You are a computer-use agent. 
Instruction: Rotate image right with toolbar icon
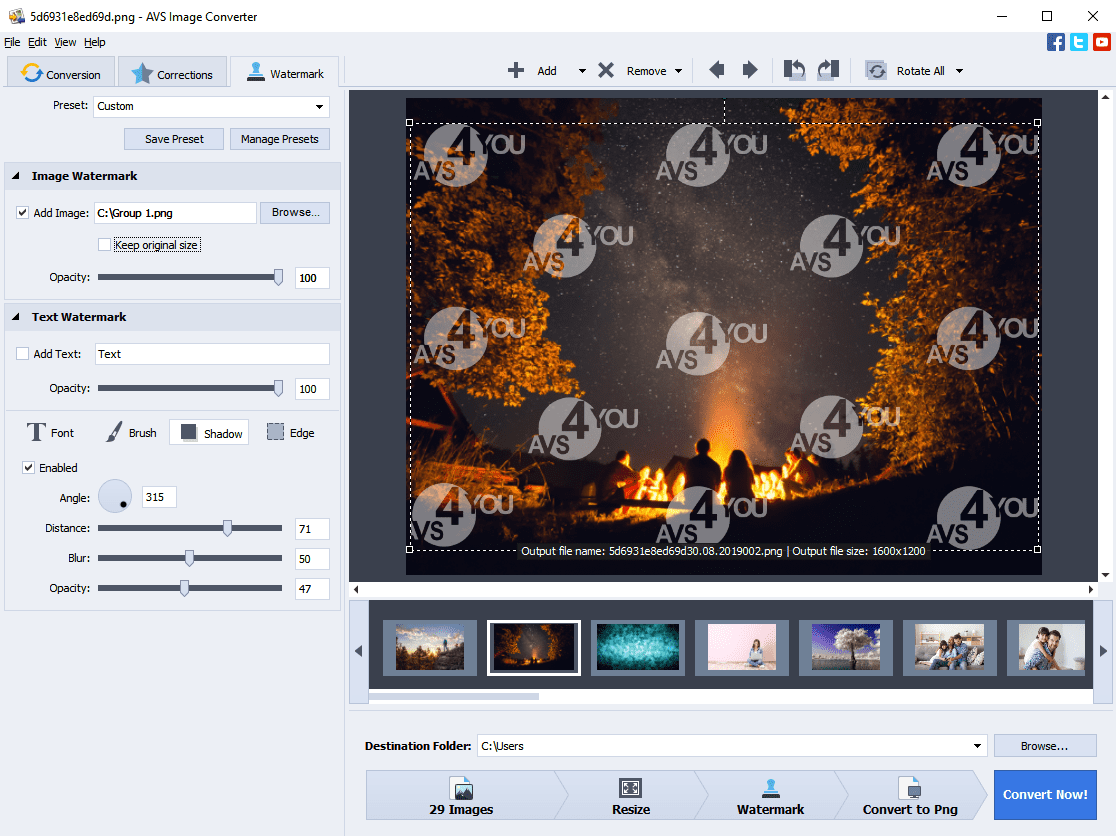(828, 70)
